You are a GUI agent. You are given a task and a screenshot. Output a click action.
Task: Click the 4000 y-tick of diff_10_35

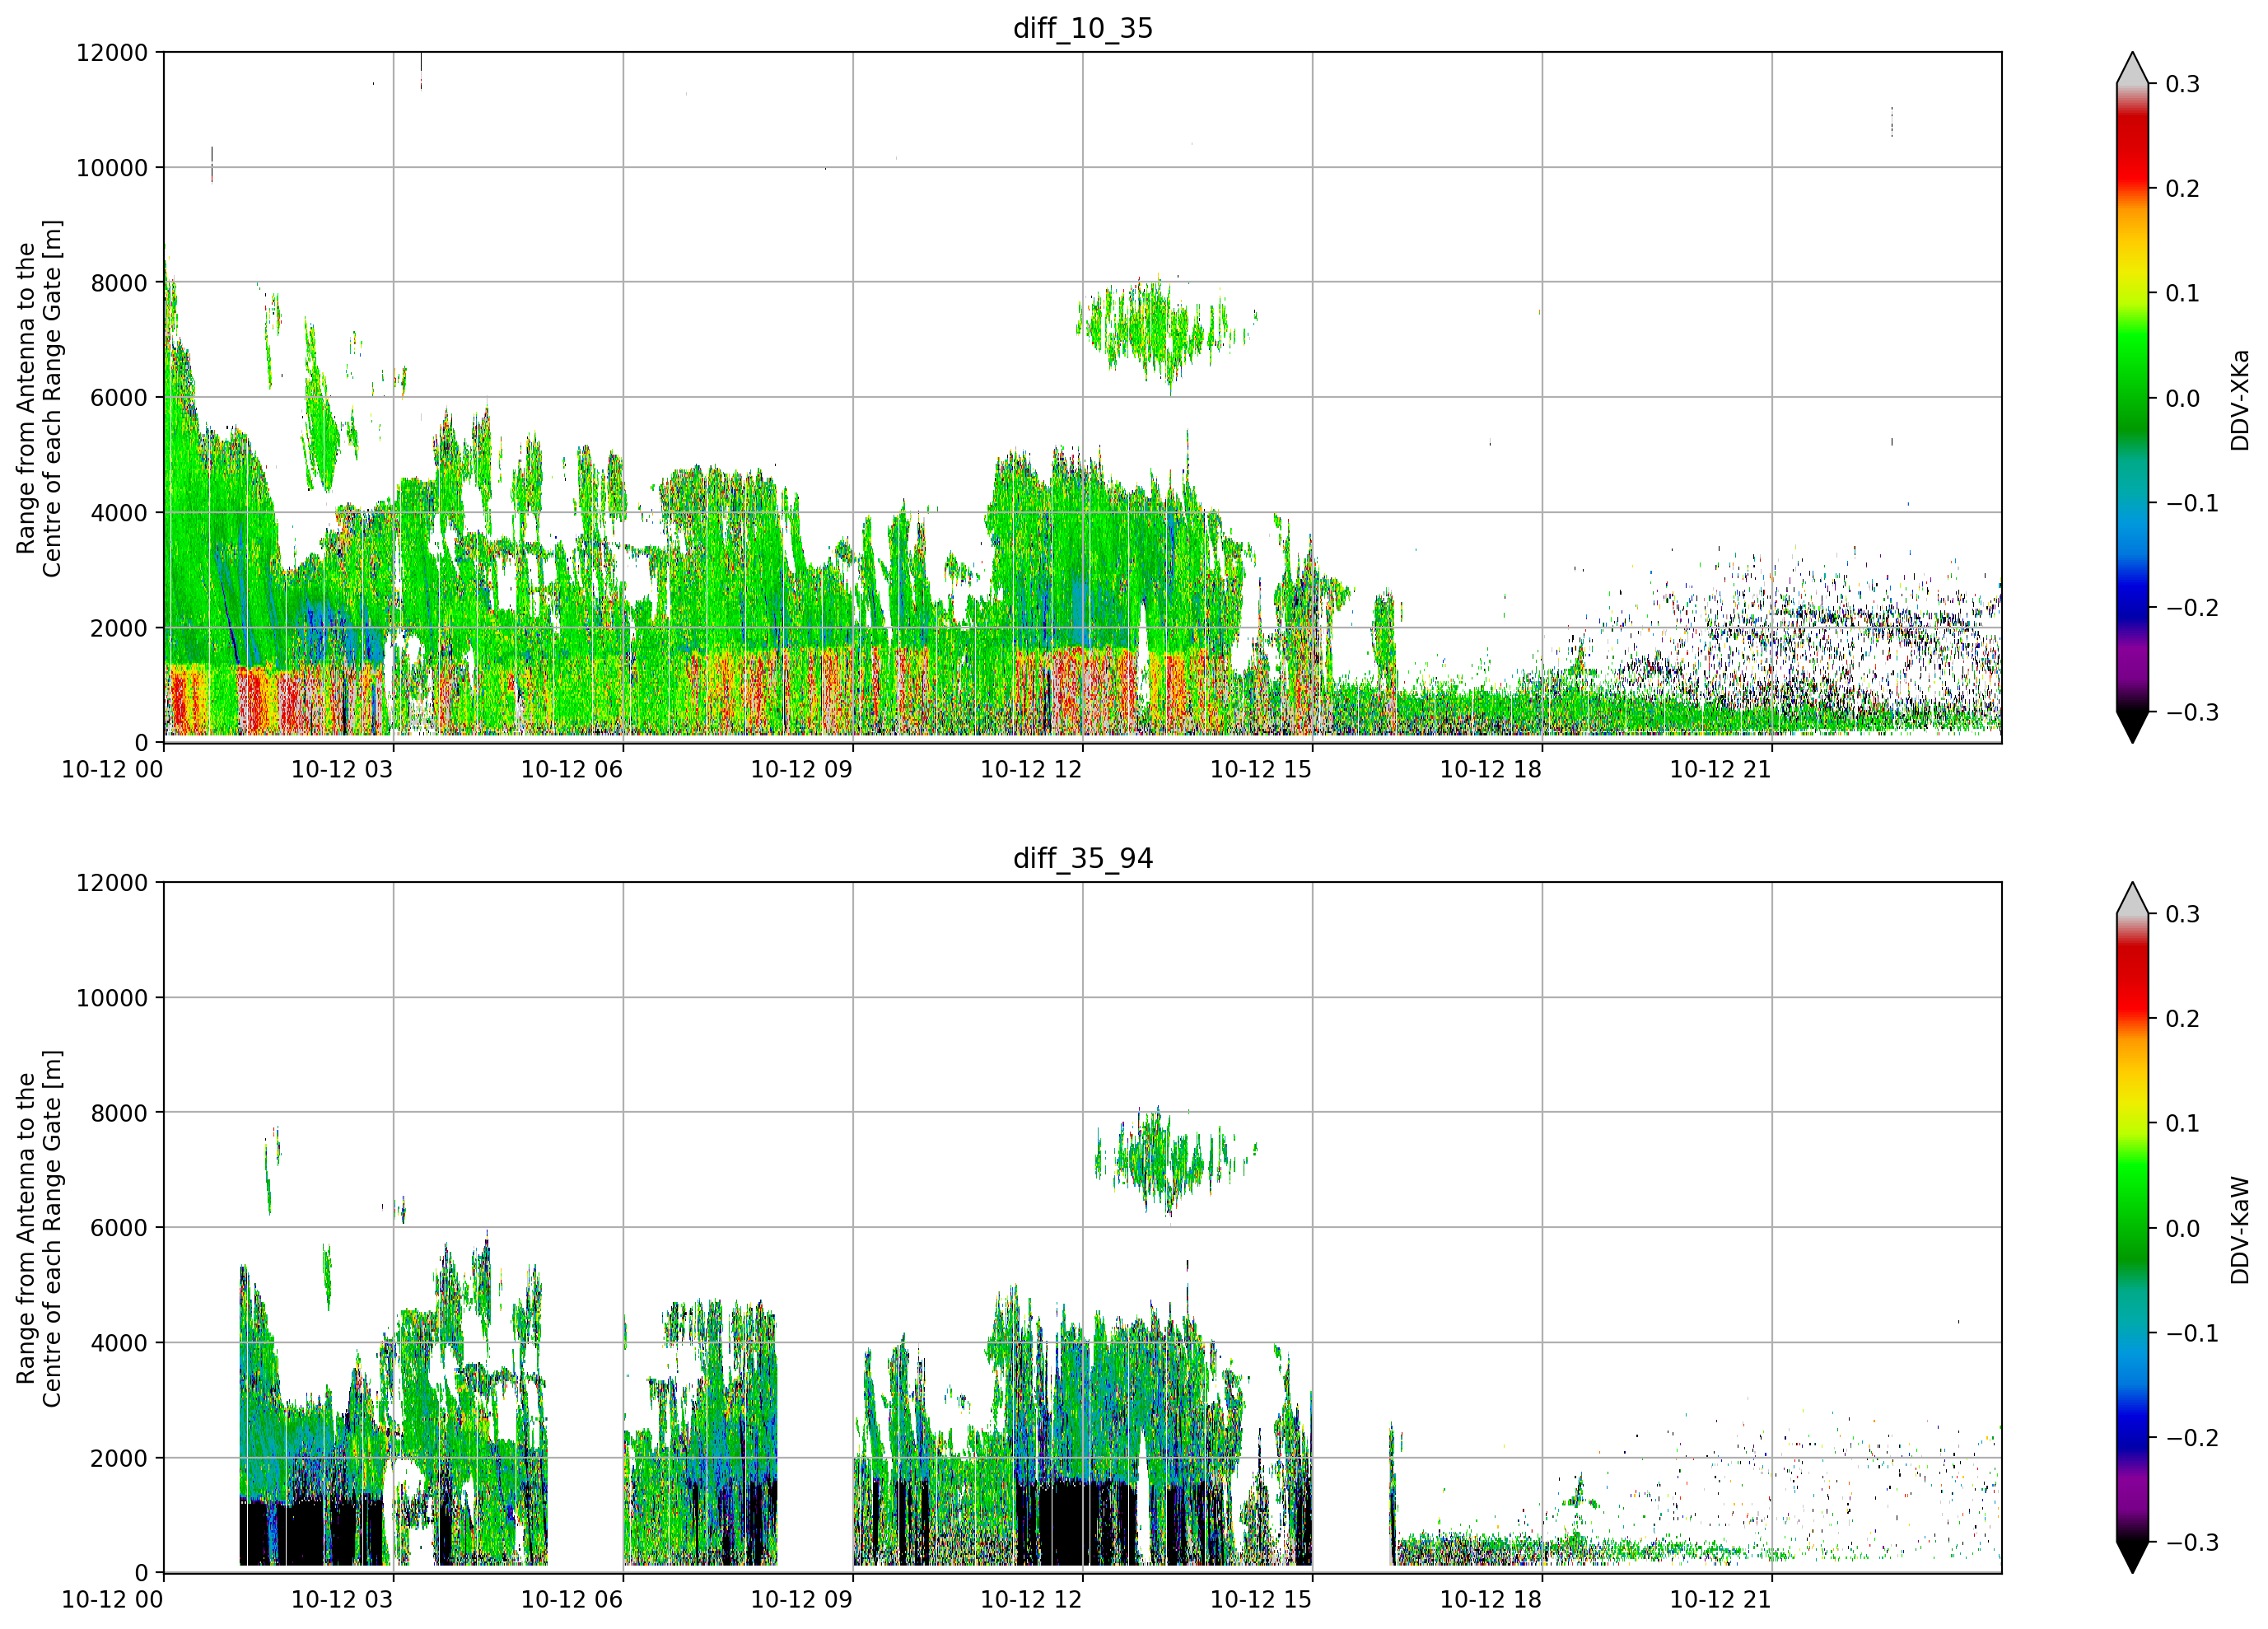click(119, 513)
